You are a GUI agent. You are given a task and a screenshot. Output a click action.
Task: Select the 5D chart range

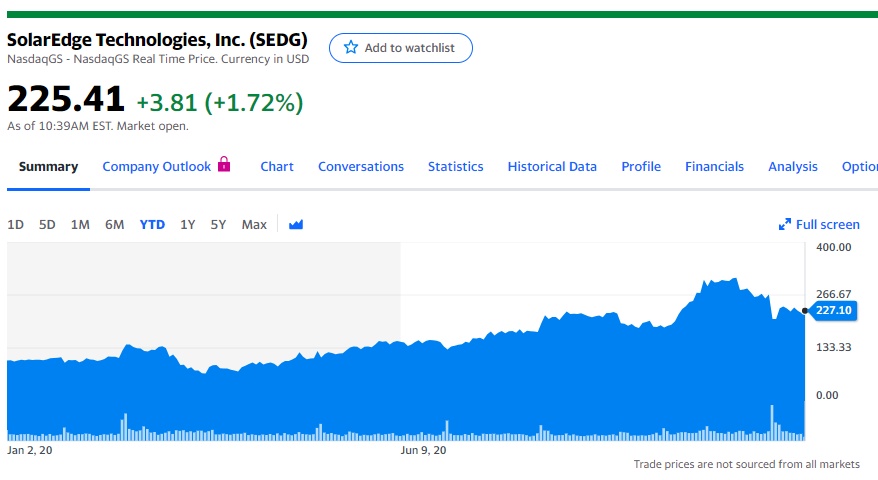47,225
